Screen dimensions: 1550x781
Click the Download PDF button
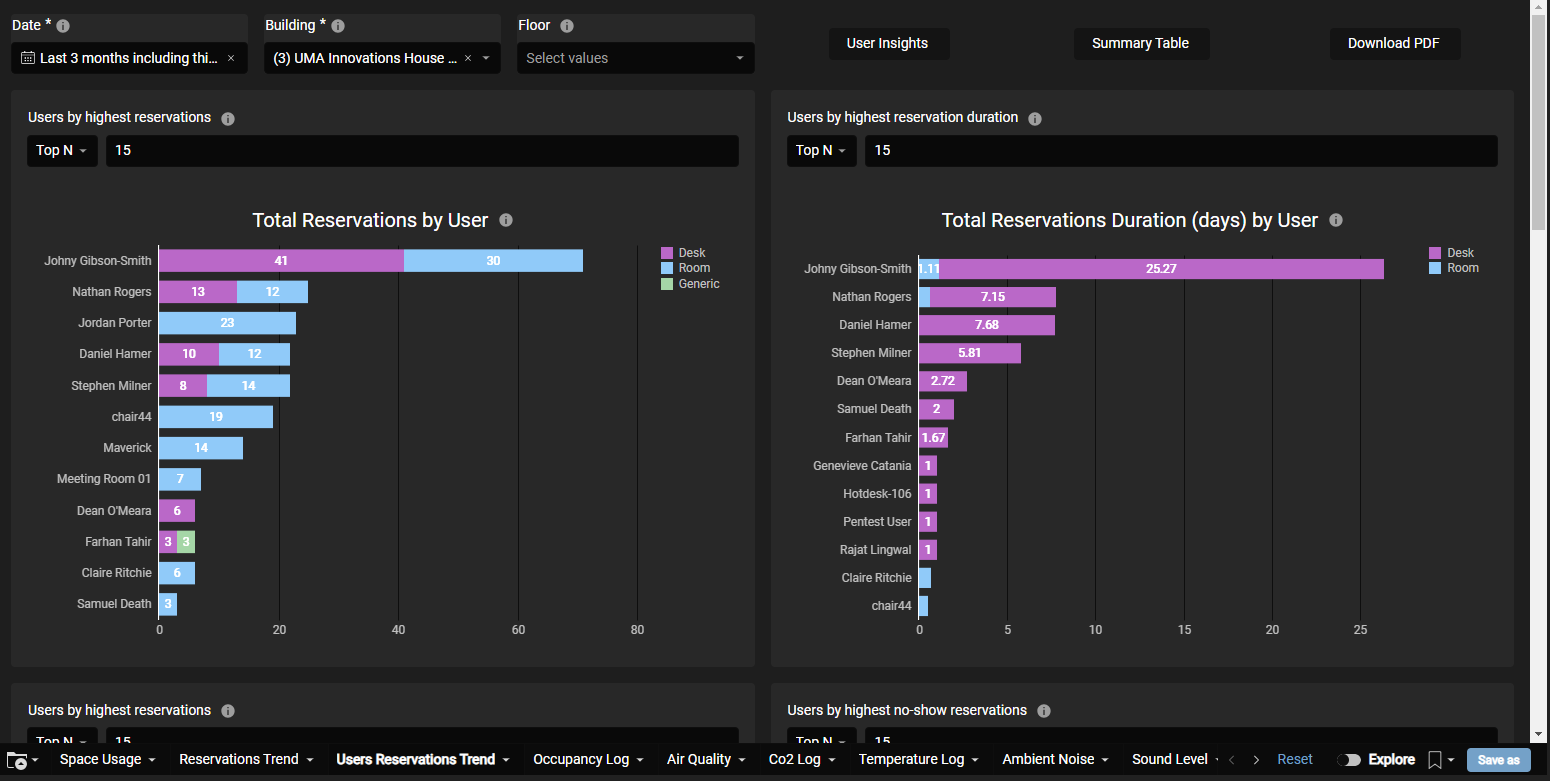[x=1394, y=44]
